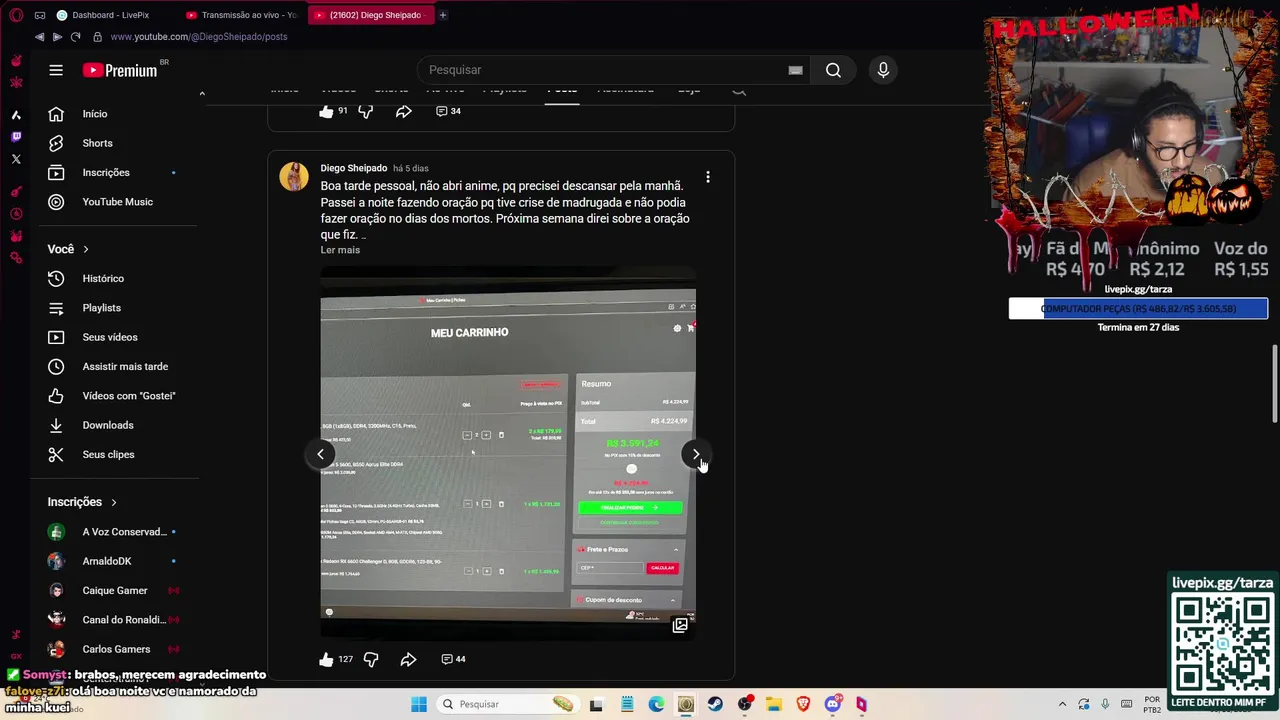
Task: Open a new browser tab
Action: click(443, 15)
